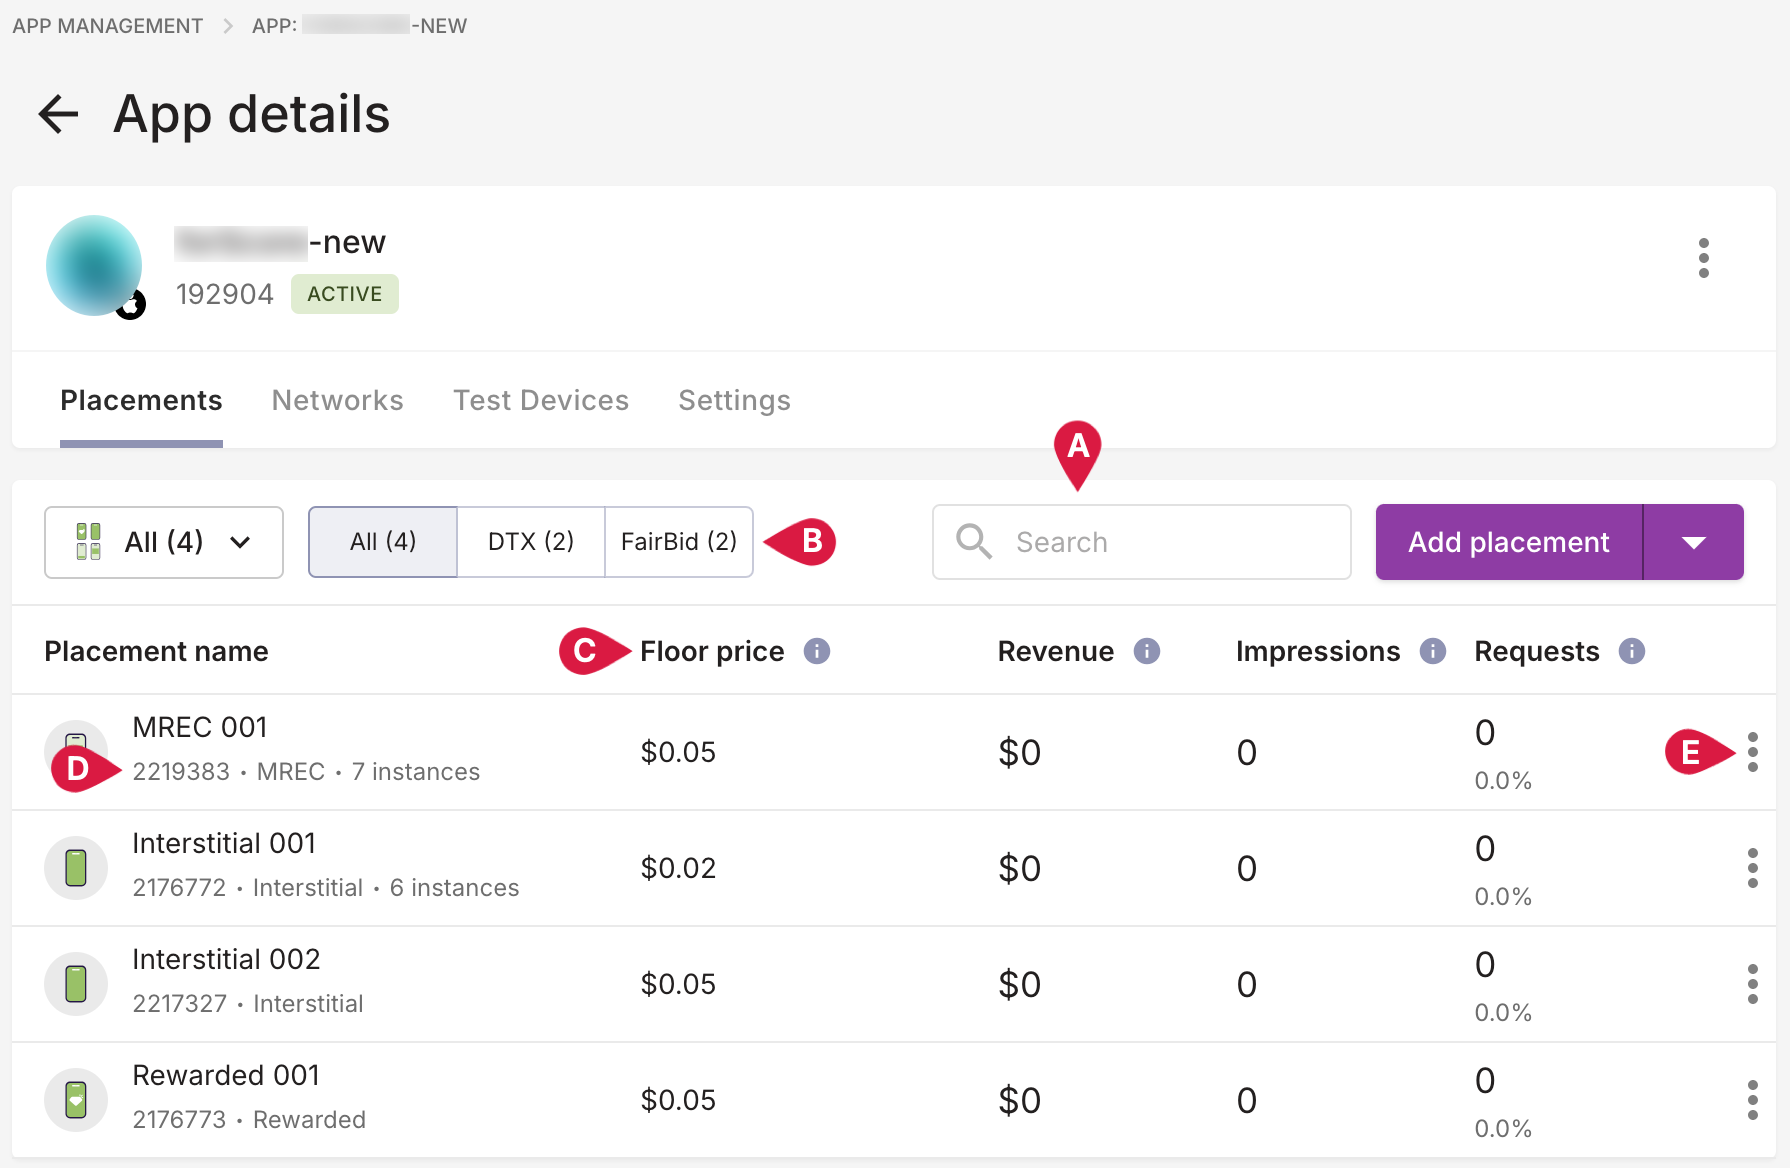Select the All (4) segmented filter
This screenshot has height=1168, width=1790.
point(383,542)
